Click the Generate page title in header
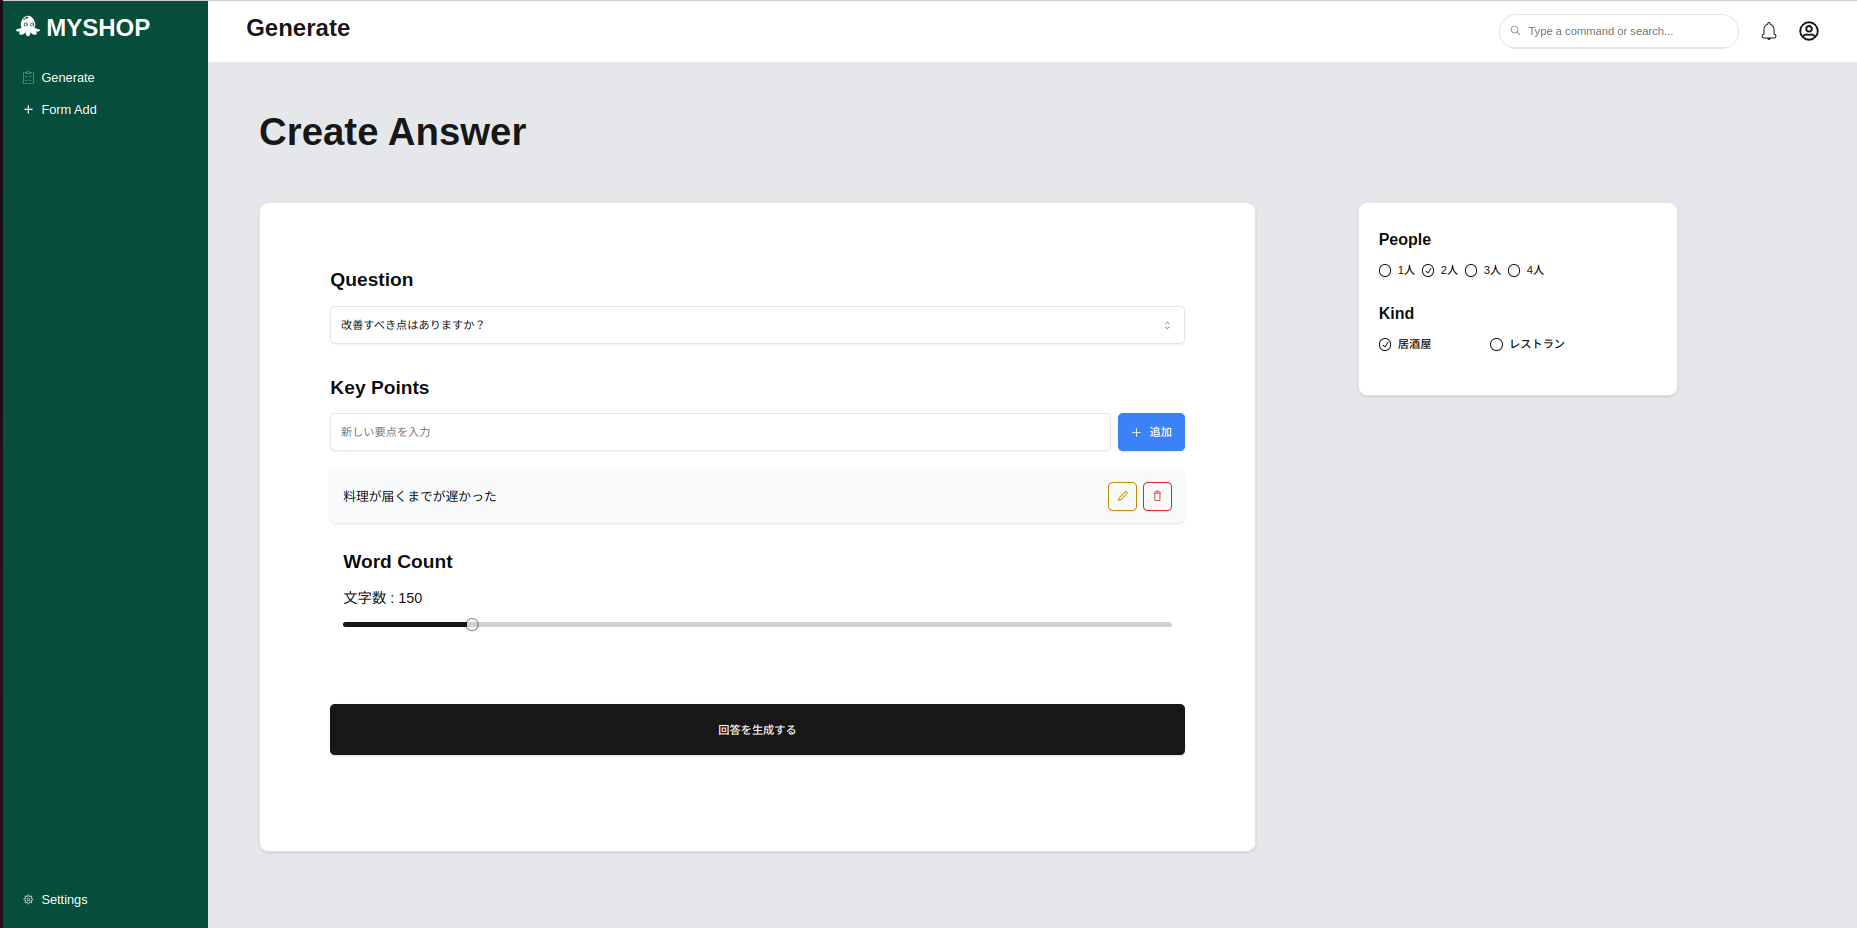Screen dimensions: 1857x928 coord(298,28)
